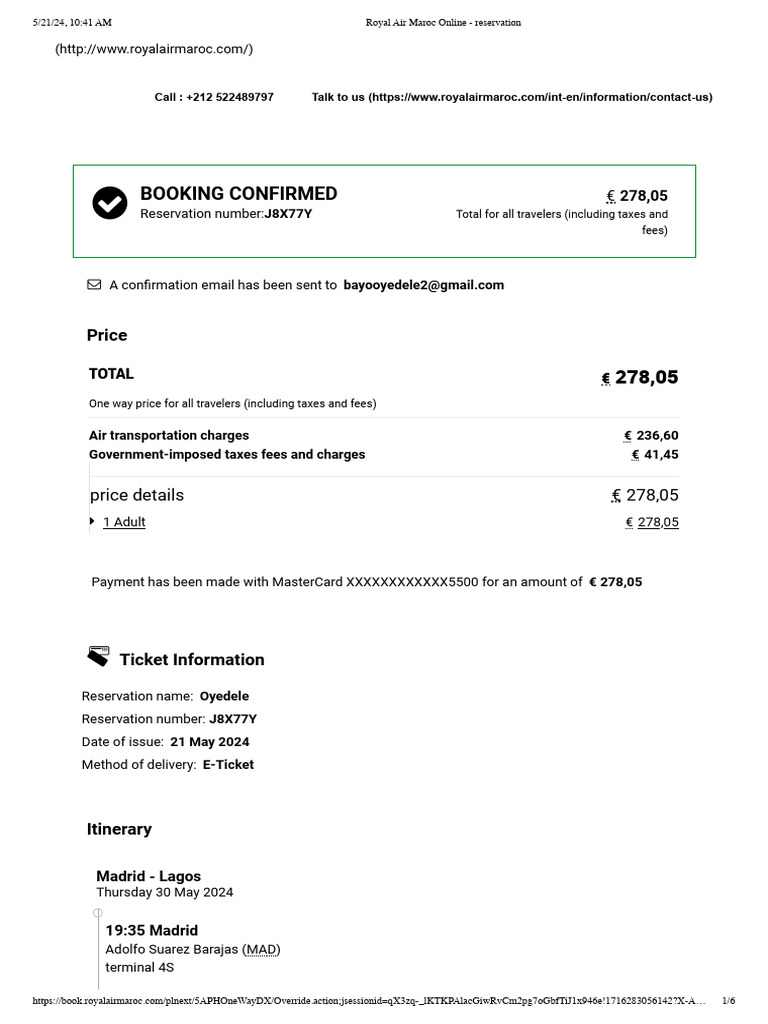The width and height of the screenshot is (768, 1024).
Task: Click the Call +212 522489797 phone number
Action: (x=214, y=97)
